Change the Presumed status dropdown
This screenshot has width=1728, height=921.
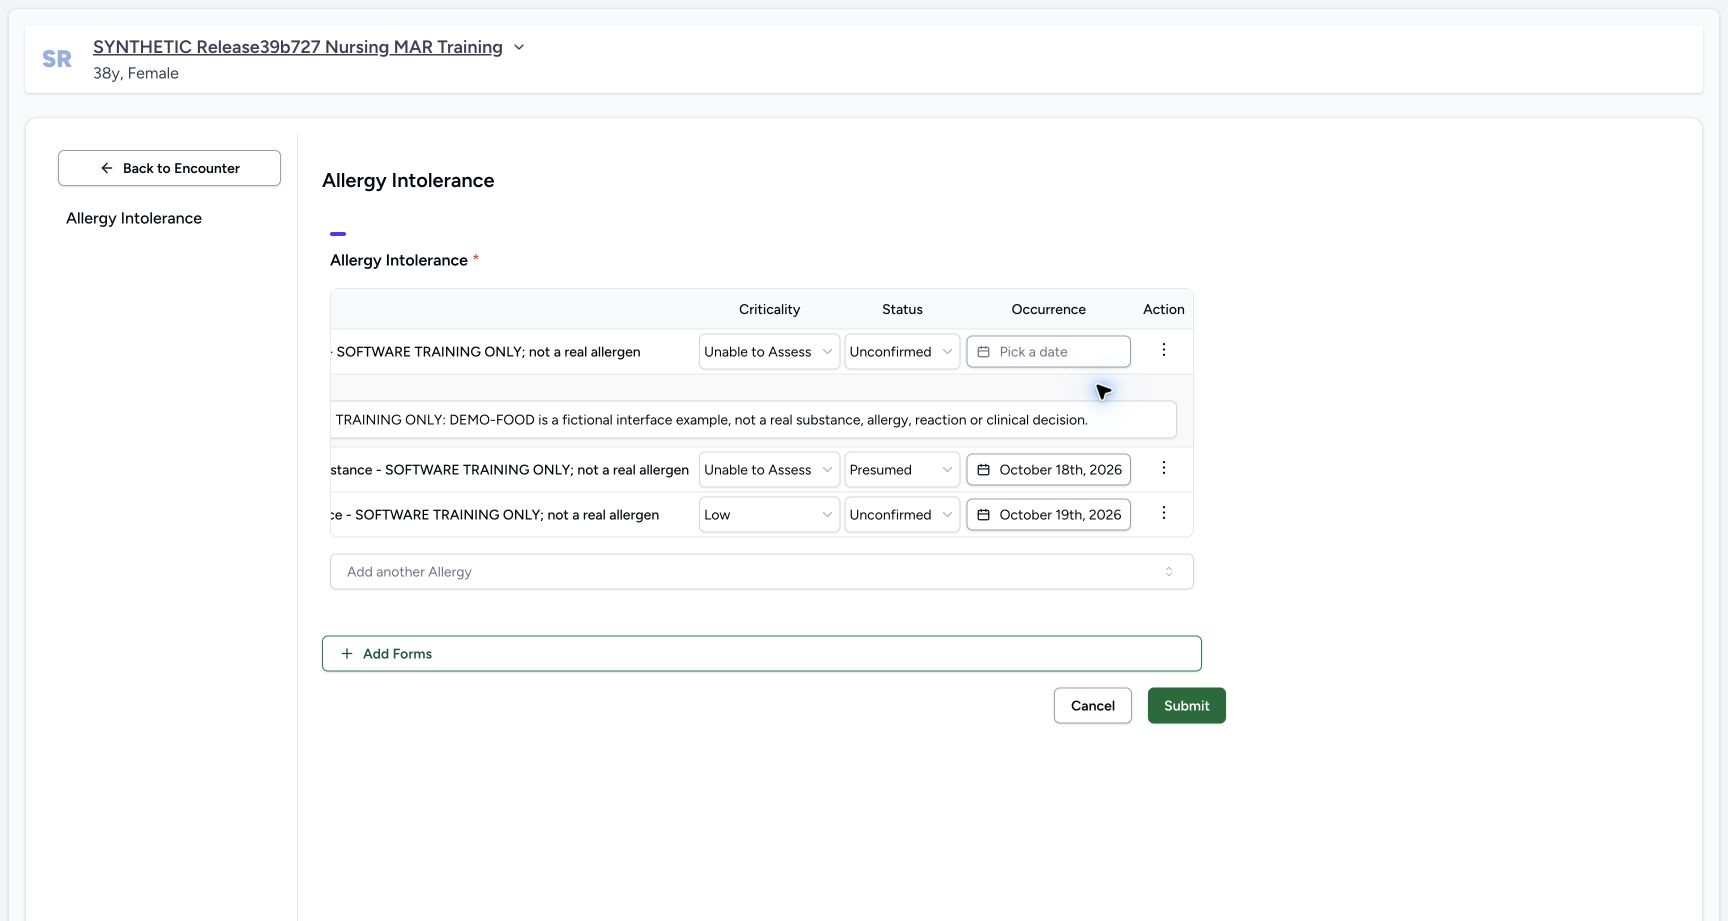point(902,470)
